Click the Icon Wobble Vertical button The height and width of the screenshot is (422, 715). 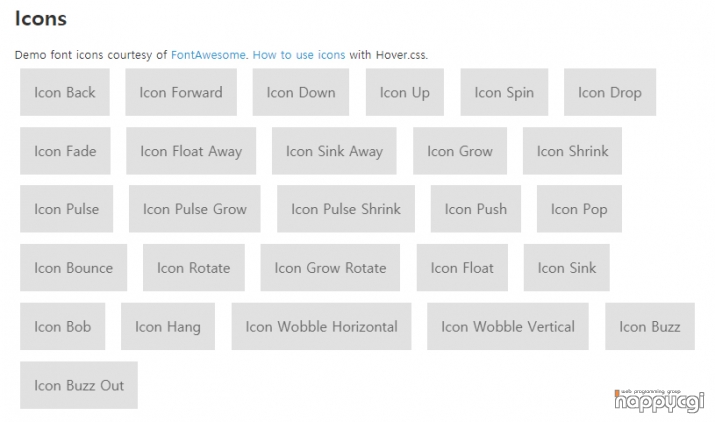[x=508, y=327]
